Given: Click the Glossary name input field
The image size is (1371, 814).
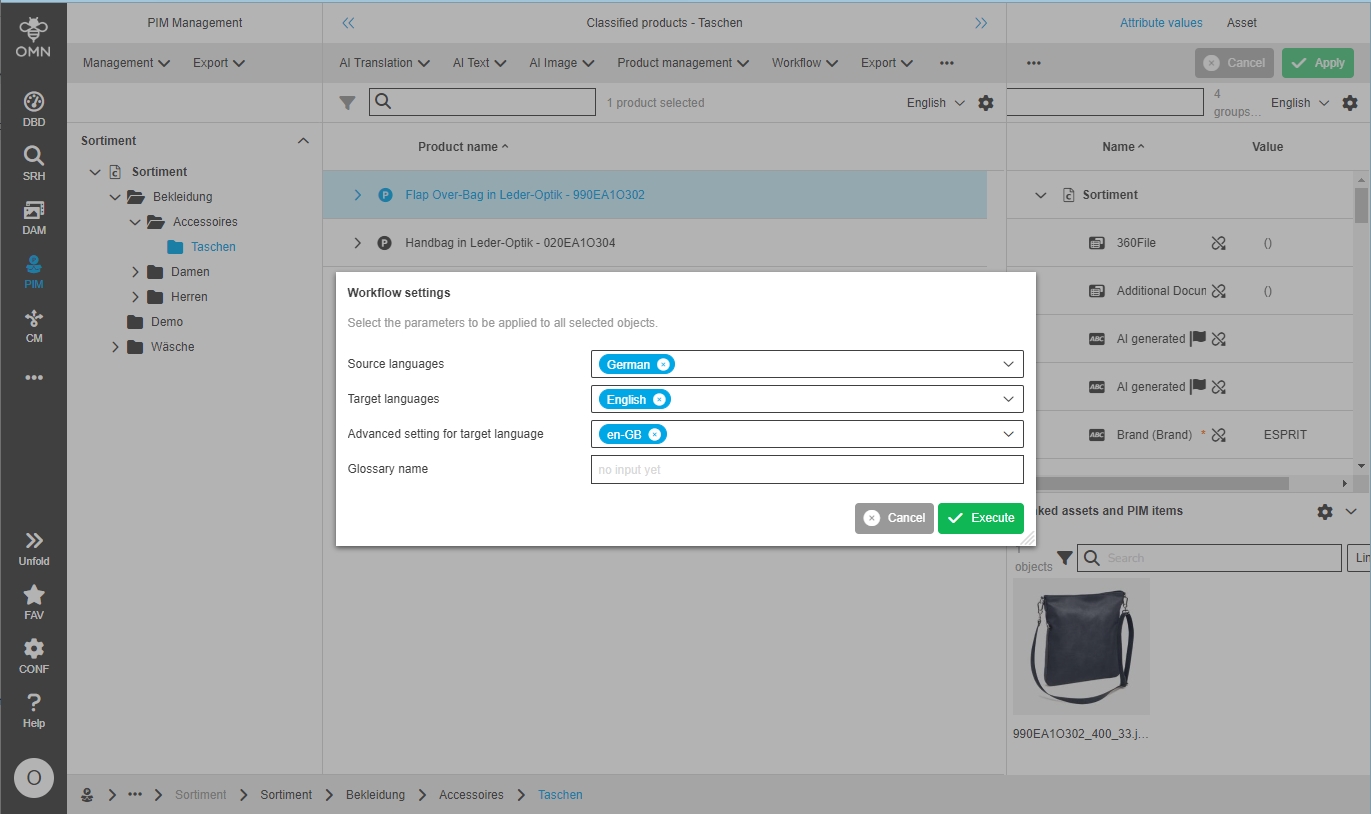Looking at the screenshot, I should coord(806,470).
